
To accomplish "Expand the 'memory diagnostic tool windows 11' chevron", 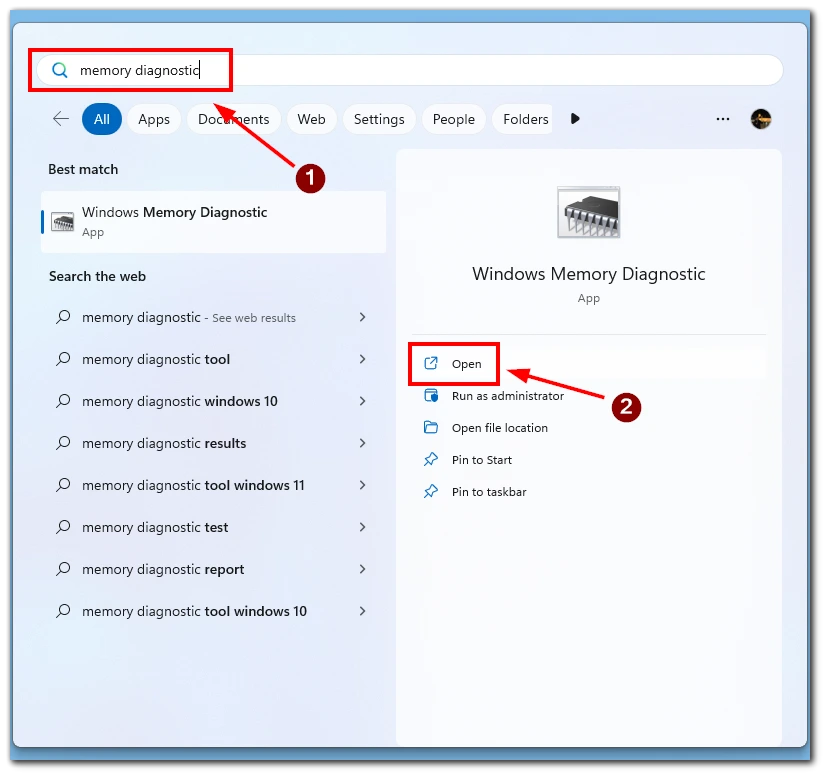I will click(x=362, y=485).
